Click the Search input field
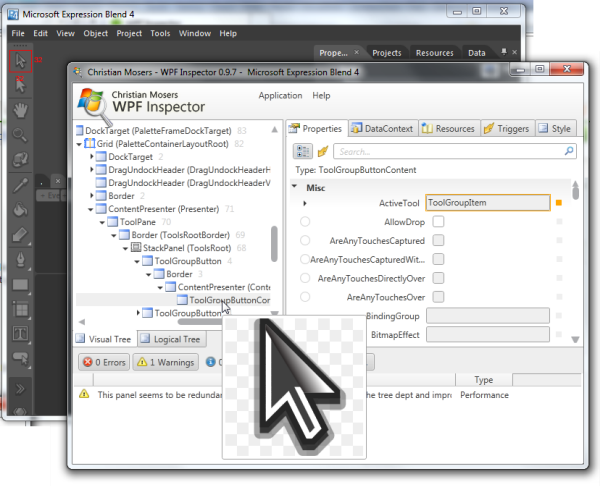Viewport: 600px width, 486px height. pyautogui.click(x=455, y=151)
